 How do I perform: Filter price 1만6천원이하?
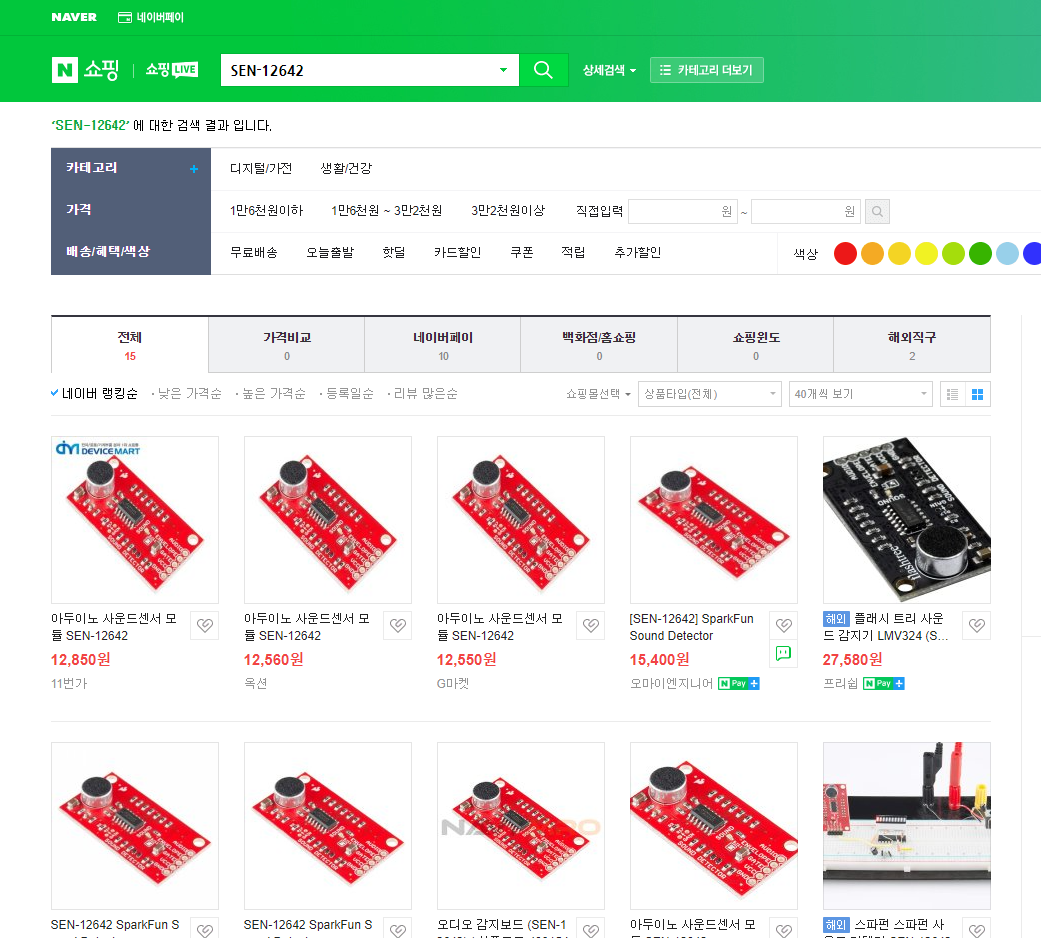click(x=266, y=210)
